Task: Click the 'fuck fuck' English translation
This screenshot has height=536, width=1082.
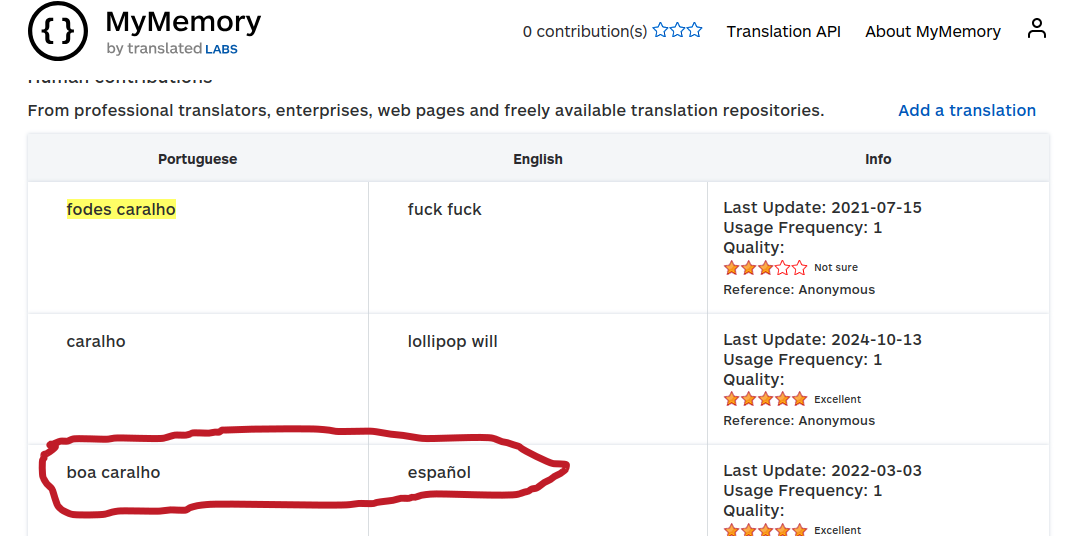Action: point(444,209)
